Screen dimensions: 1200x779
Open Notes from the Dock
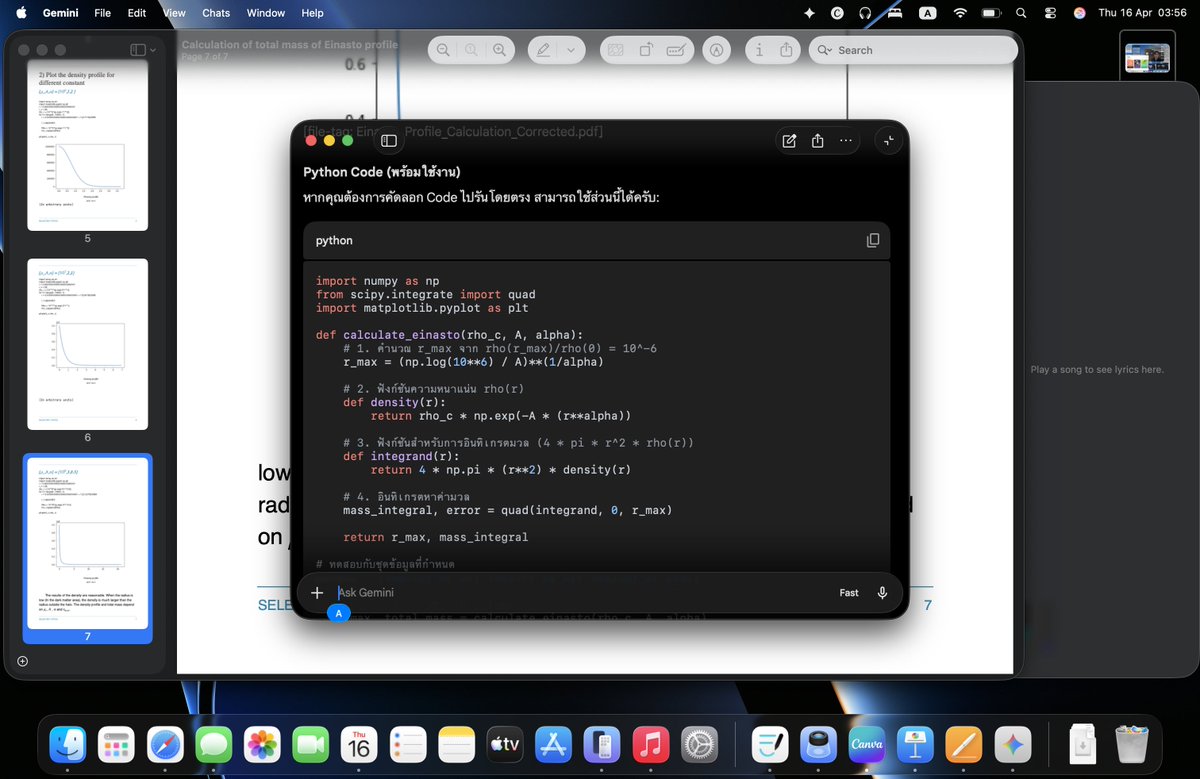click(457, 745)
